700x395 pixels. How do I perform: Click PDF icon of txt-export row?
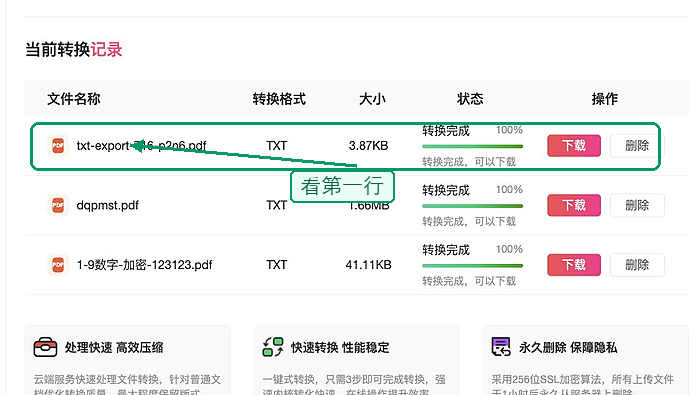tap(58, 146)
